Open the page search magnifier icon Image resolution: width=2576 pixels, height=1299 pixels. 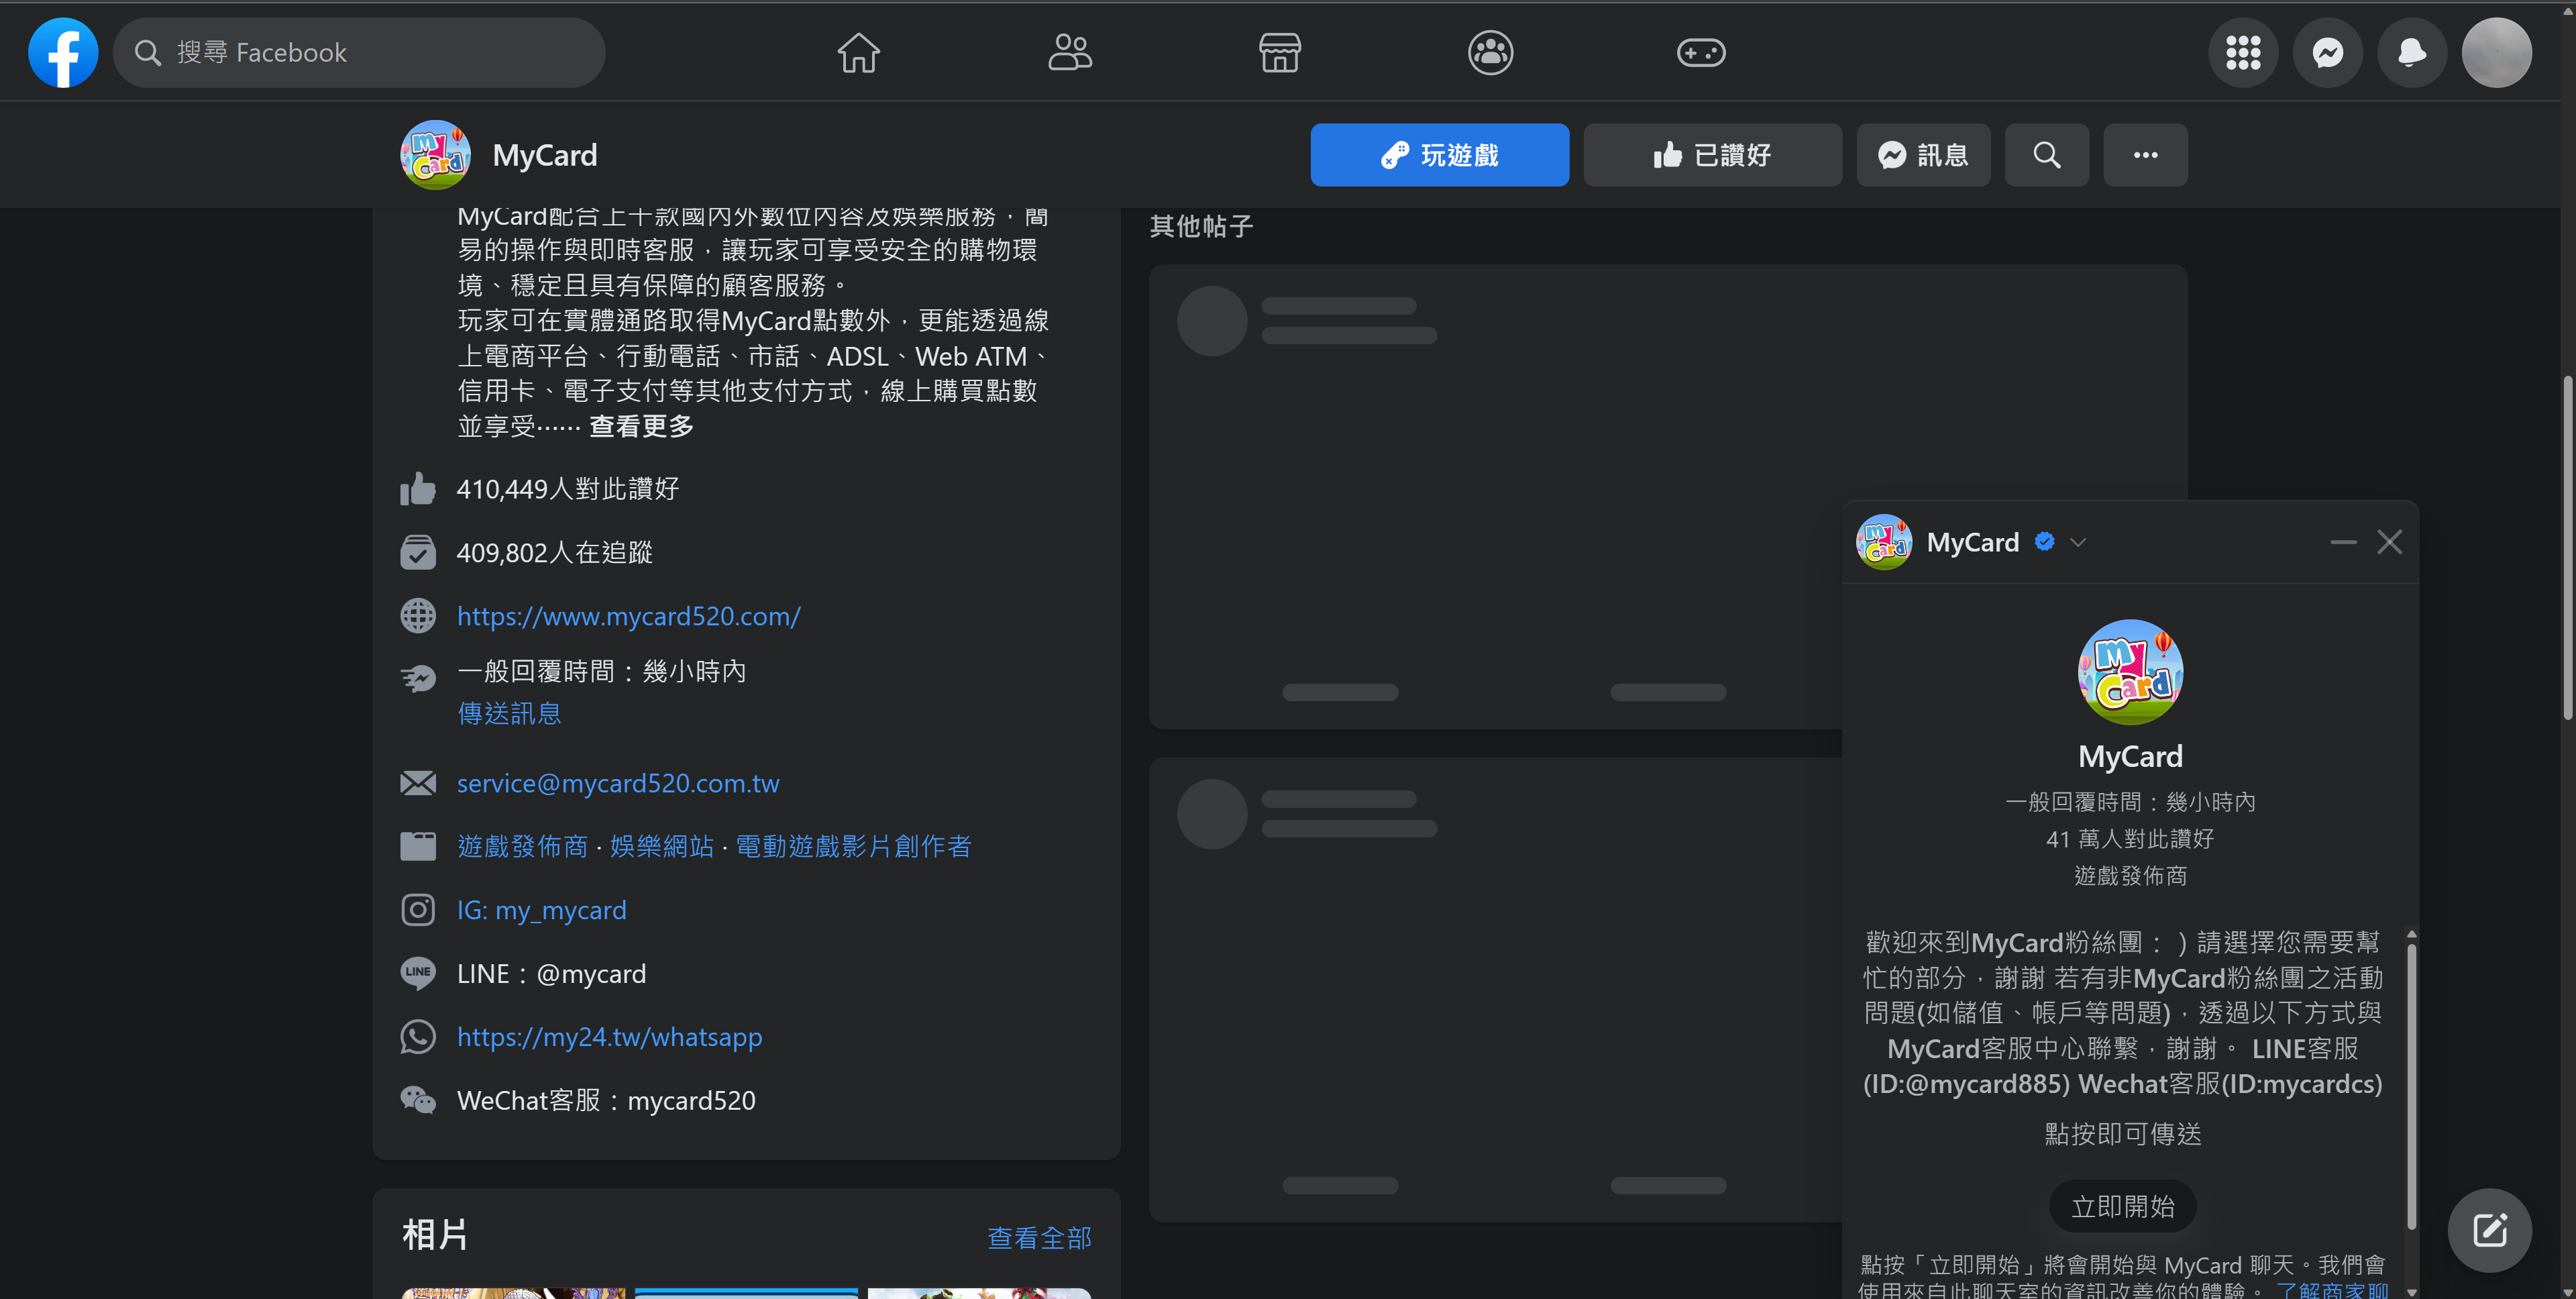2046,155
